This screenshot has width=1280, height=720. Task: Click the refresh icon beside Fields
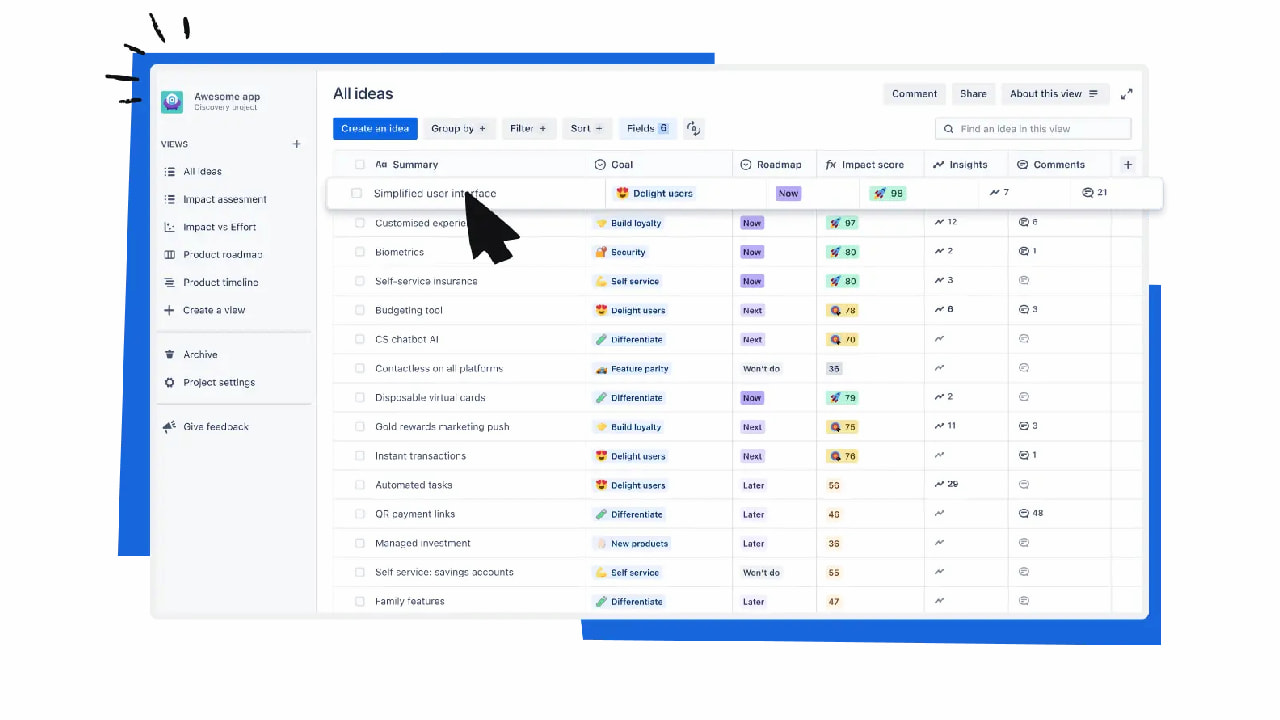coord(693,128)
